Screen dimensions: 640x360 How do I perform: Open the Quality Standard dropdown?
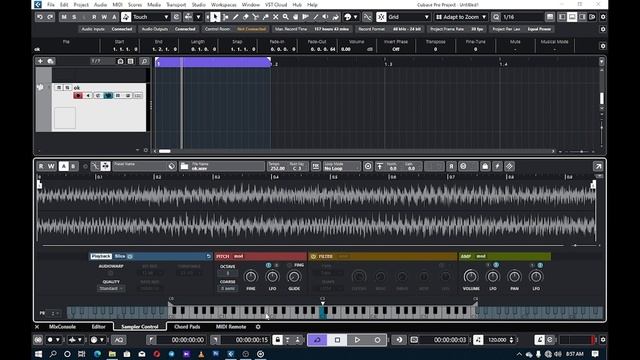[x=111, y=288]
